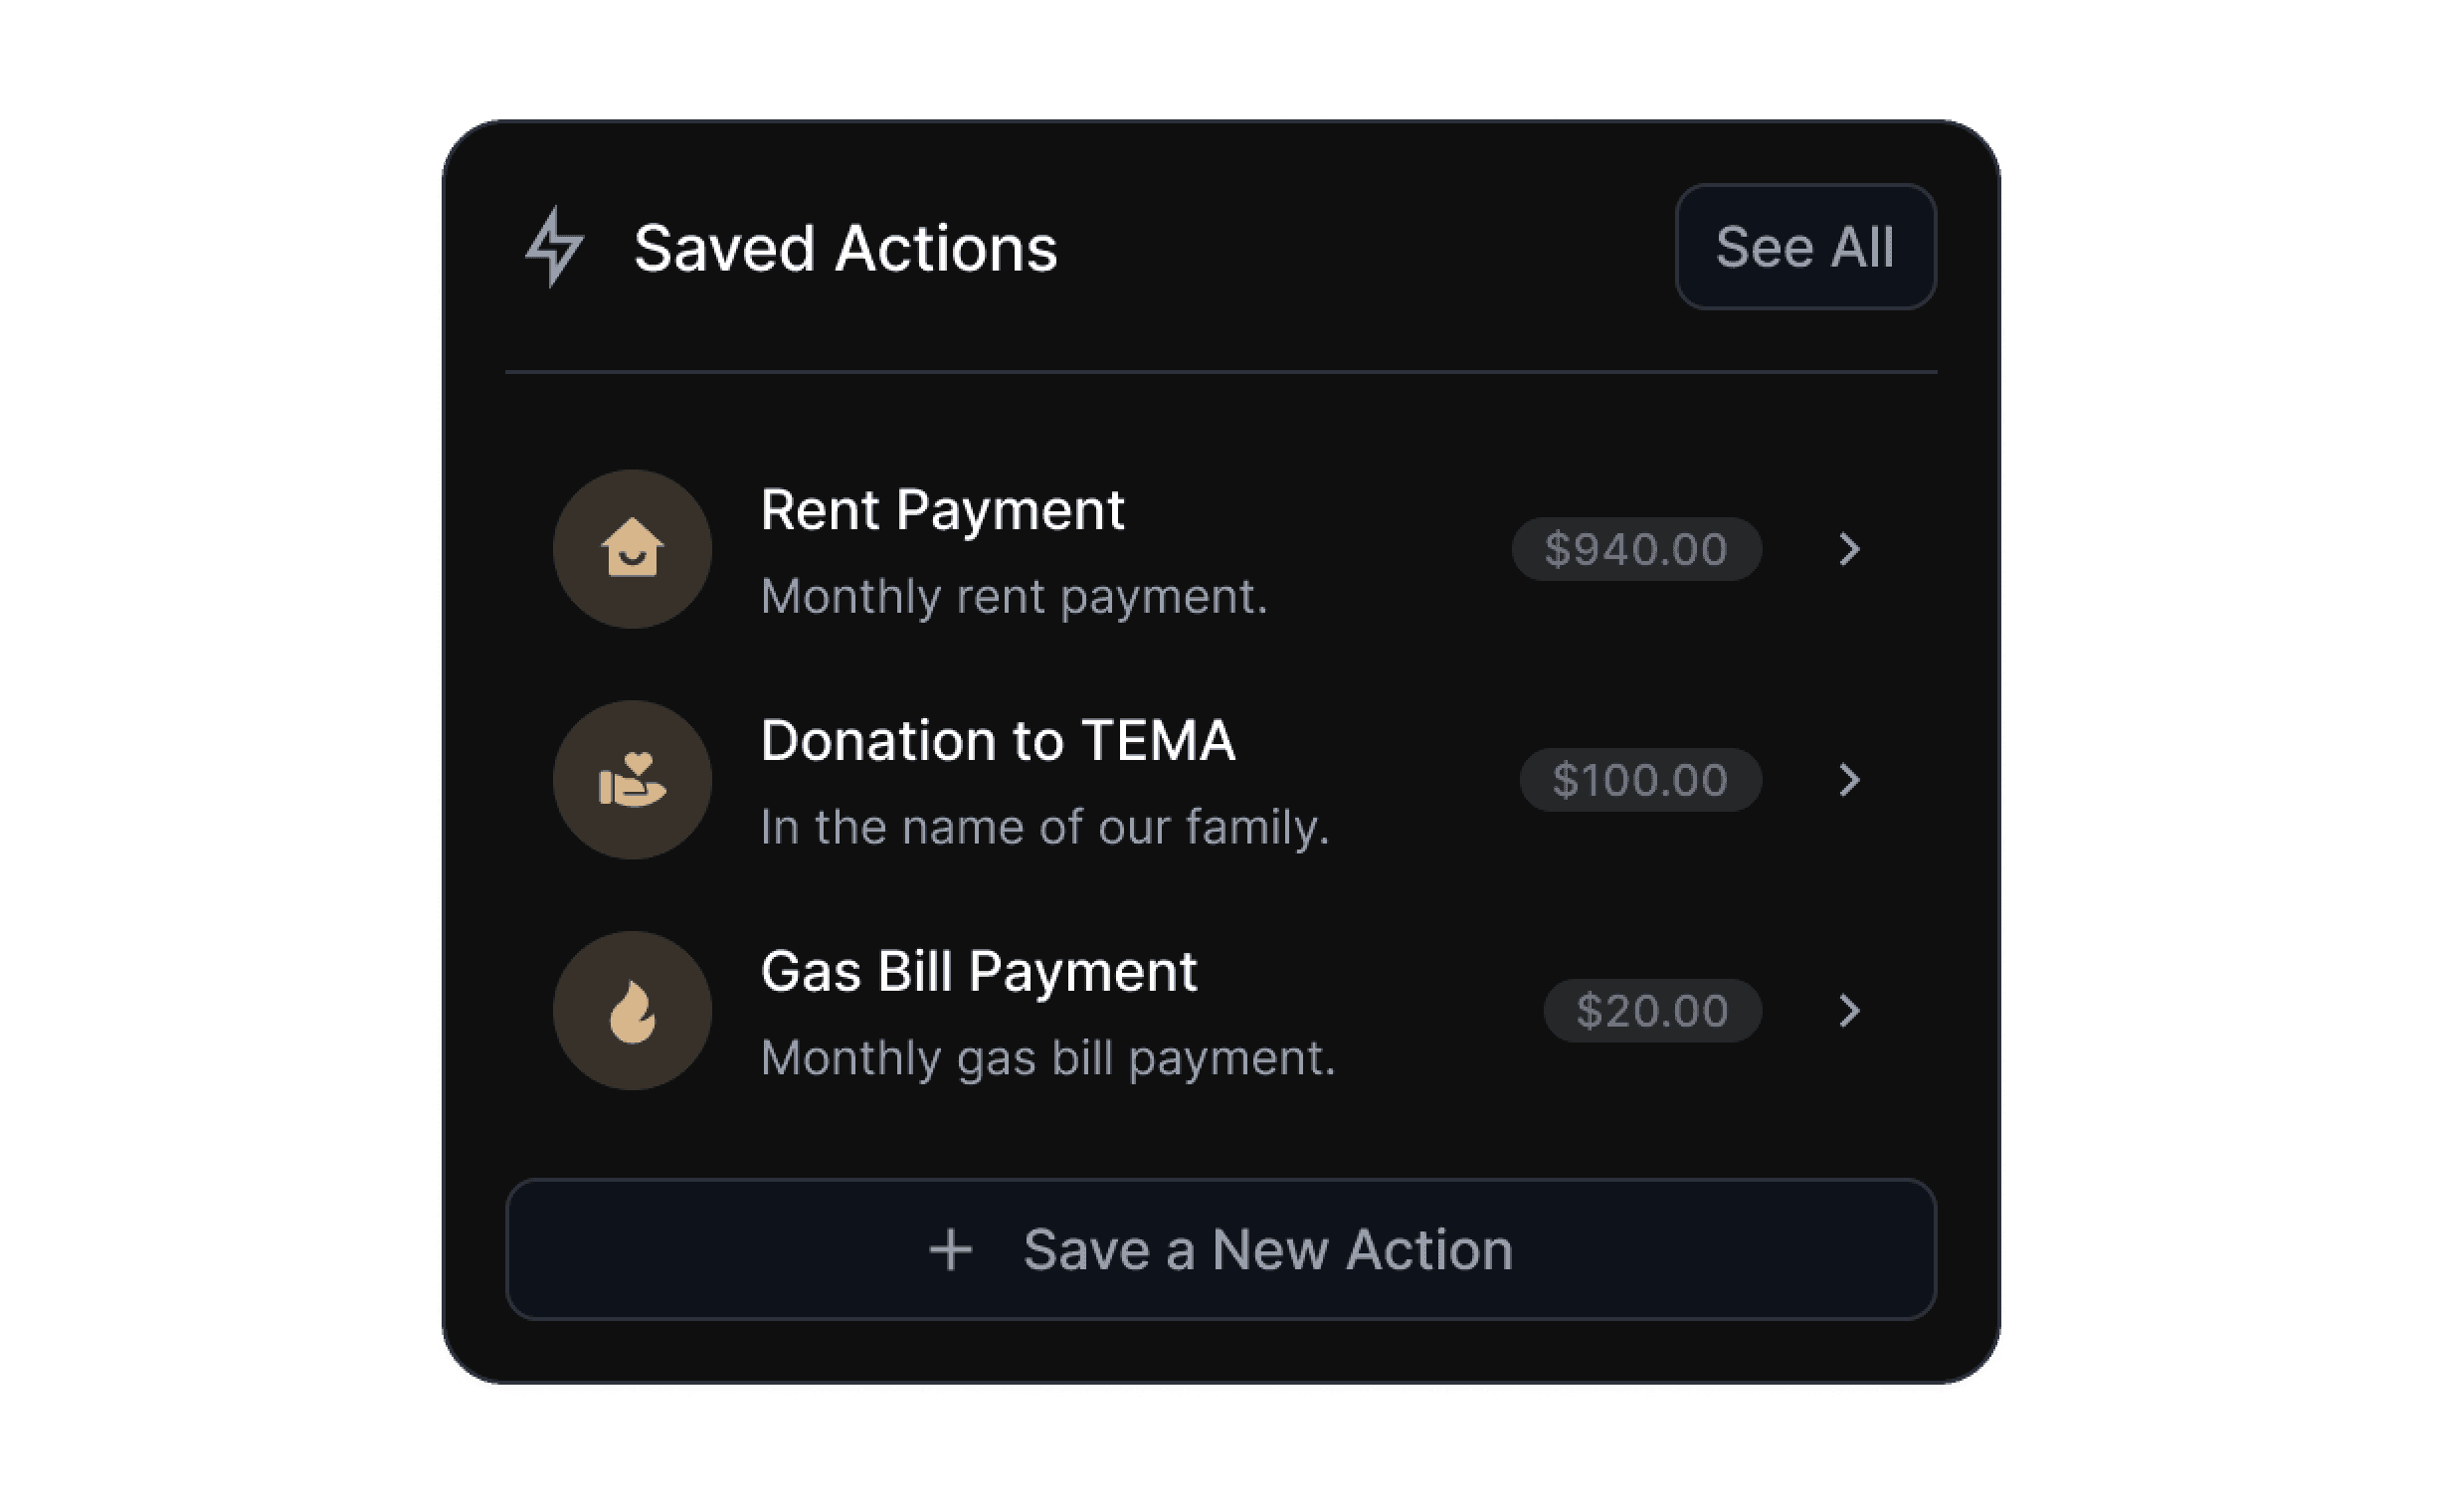Select the flame icon for Gas Bill Payment
The height and width of the screenshot is (1512, 2443).
tap(631, 1011)
